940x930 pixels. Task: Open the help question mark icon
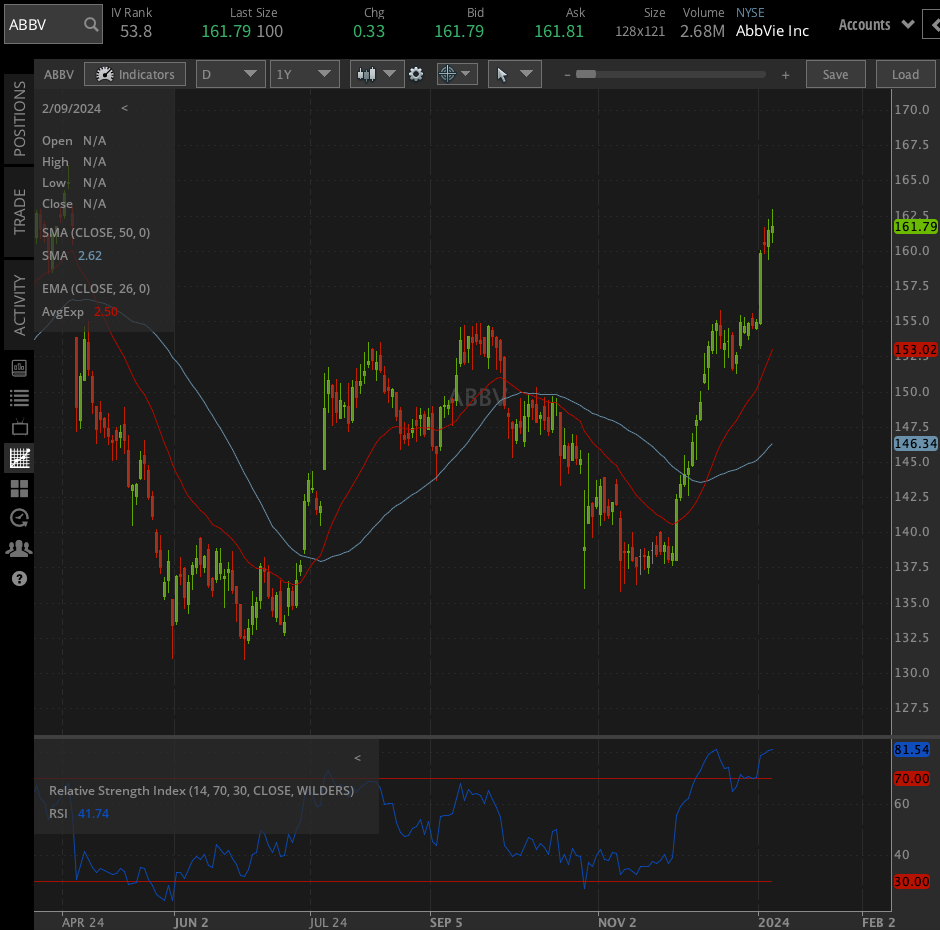click(x=19, y=578)
